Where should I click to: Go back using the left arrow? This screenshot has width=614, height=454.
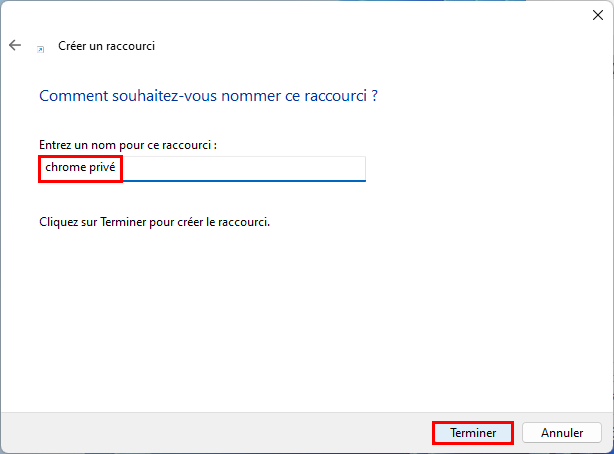15,45
